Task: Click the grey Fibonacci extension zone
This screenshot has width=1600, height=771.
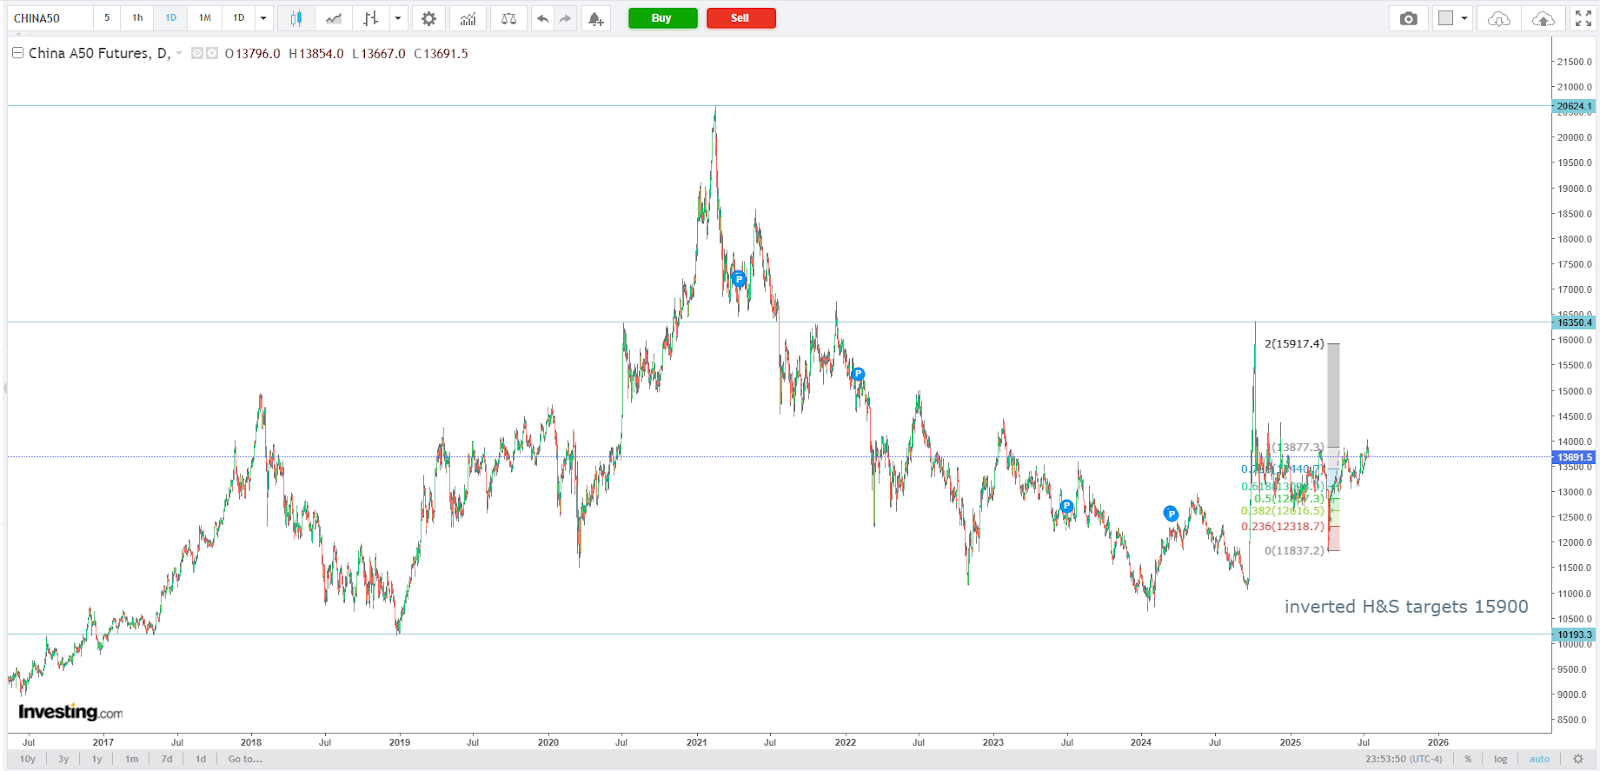Action: (x=1333, y=395)
